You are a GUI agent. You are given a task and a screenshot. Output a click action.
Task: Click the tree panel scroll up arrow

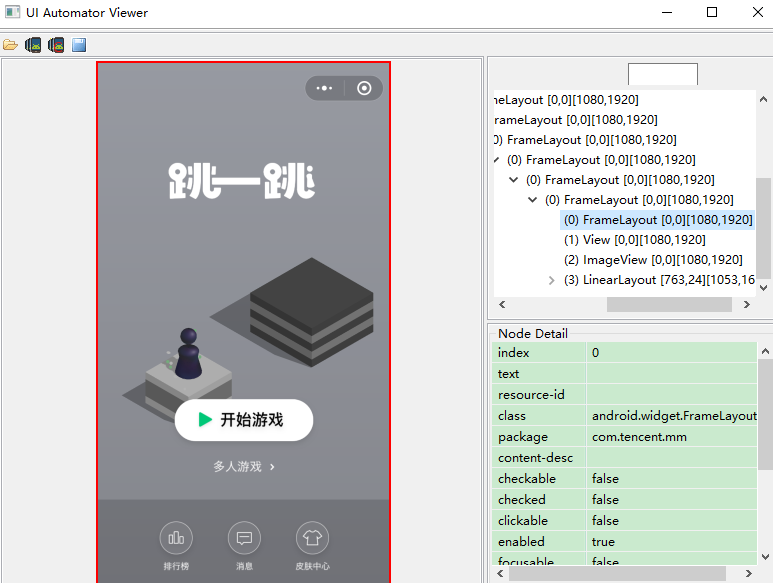pyautogui.click(x=763, y=99)
